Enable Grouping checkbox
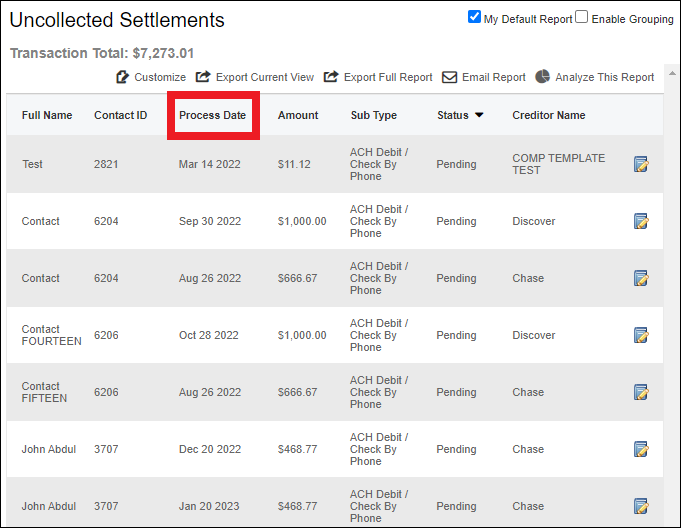Image resolution: width=681 pixels, height=528 pixels. tap(582, 17)
